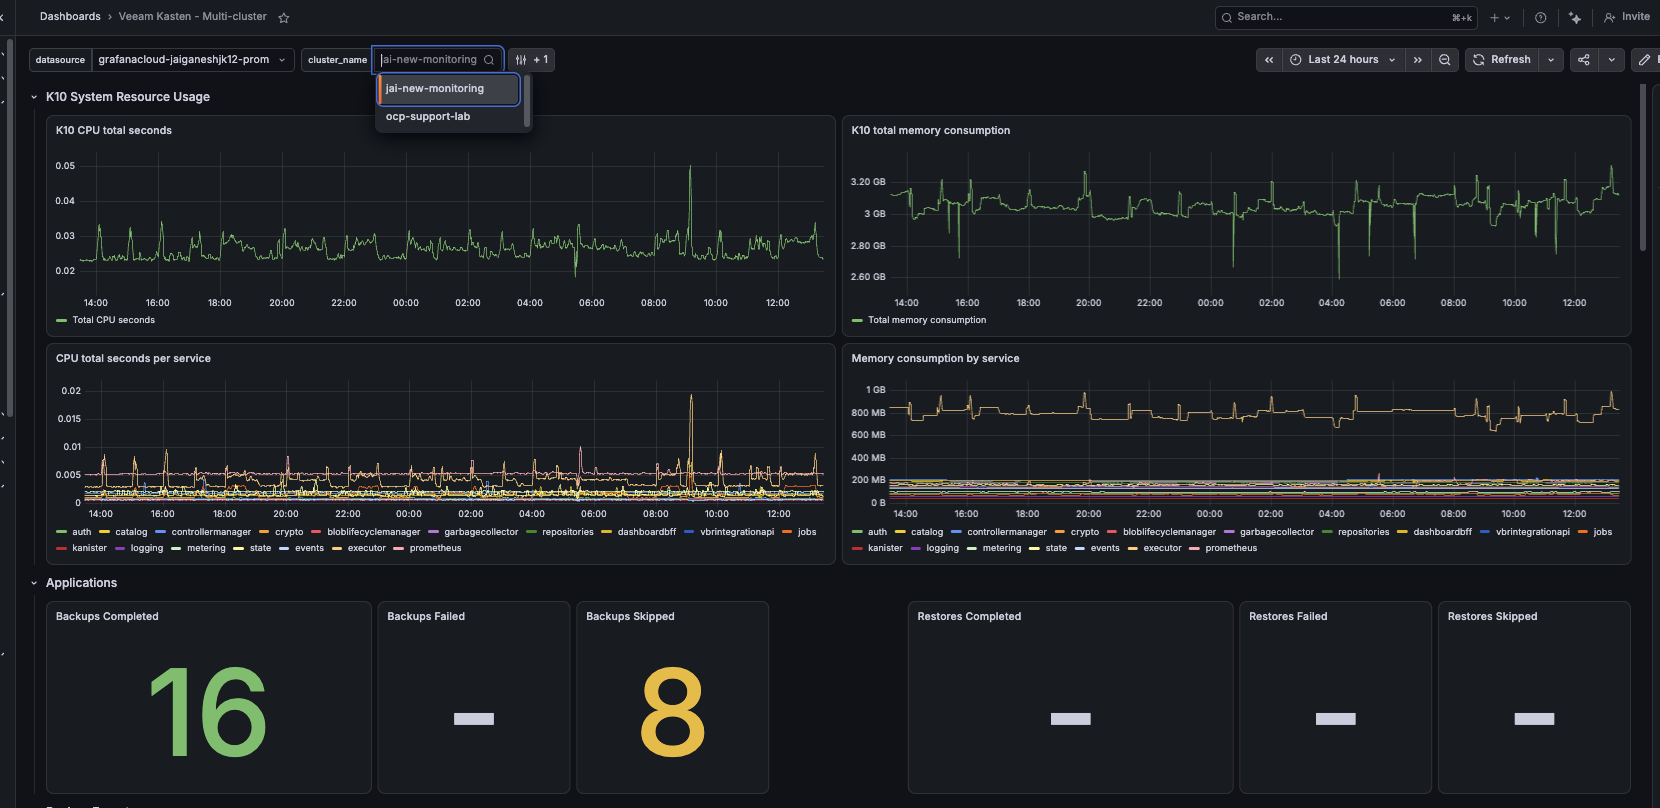
Task: Click the magnifier icon in Search box
Action: click(x=1227, y=17)
